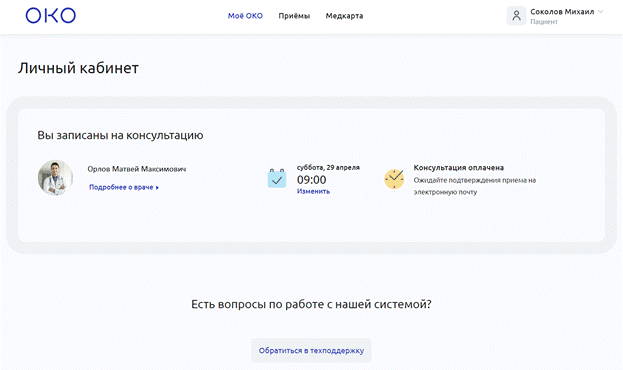623x370 pixels.
Task: Click doctor Орлов's photo thumbnail
Action: click(55, 178)
